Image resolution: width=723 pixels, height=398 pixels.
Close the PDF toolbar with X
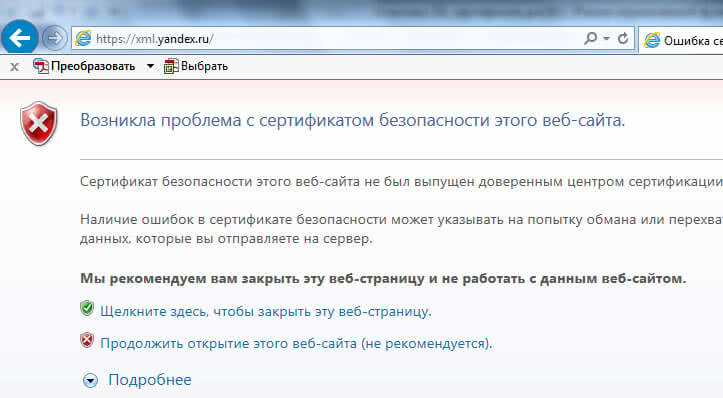click(x=14, y=67)
